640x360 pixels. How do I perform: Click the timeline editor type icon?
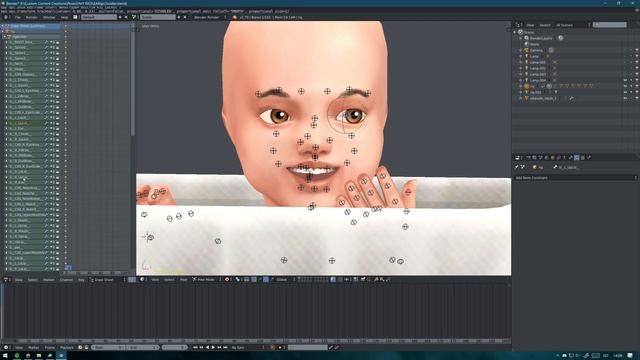pyautogui.click(x=6, y=348)
